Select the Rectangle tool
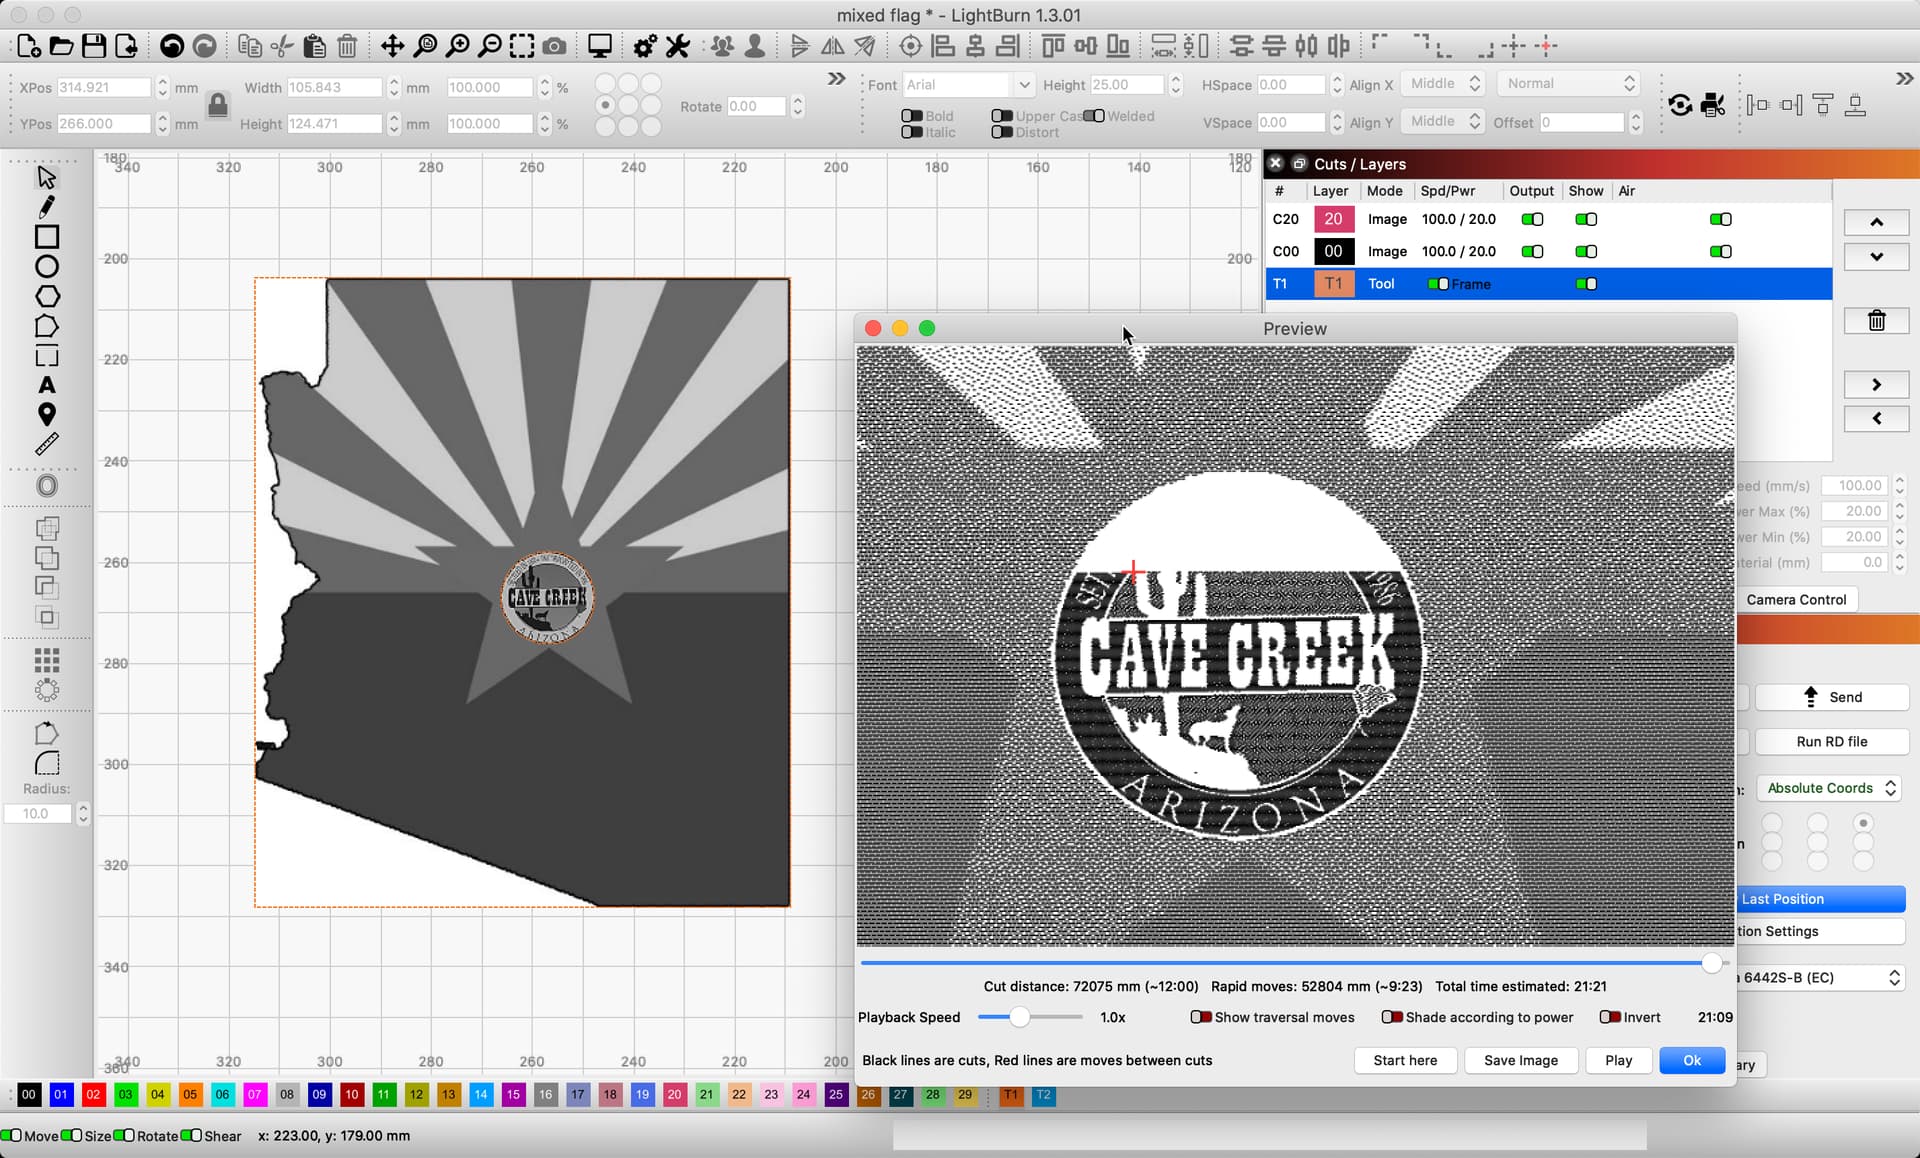This screenshot has width=1920, height=1158. pyautogui.click(x=46, y=237)
